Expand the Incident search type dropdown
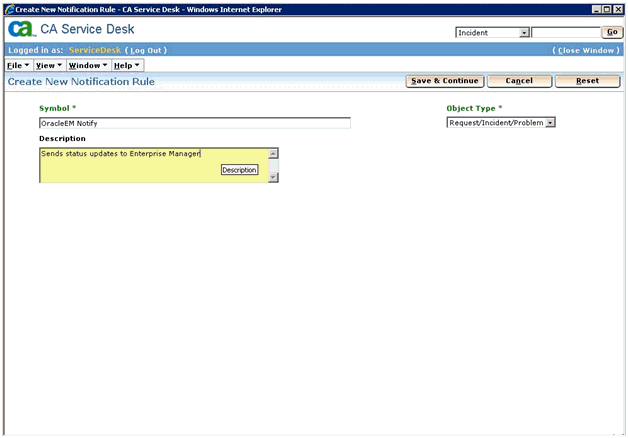 524,33
